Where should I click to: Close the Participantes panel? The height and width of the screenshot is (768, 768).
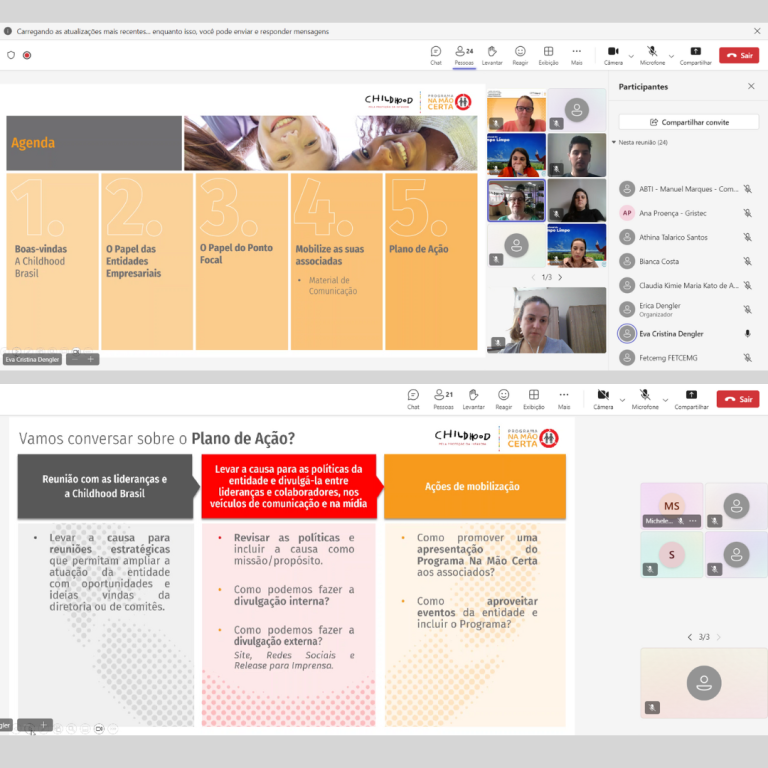[751, 86]
